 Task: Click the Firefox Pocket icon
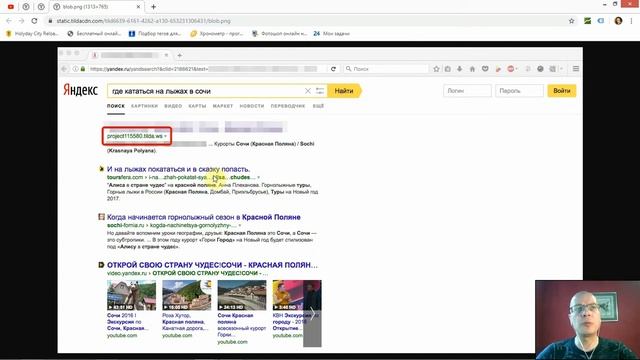pos(485,69)
